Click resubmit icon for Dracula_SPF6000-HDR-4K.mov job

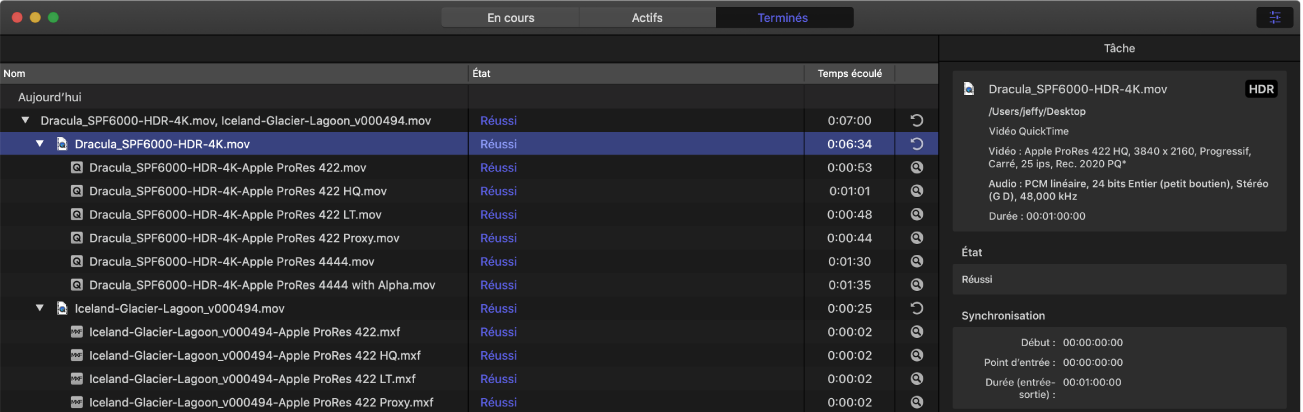(x=916, y=144)
